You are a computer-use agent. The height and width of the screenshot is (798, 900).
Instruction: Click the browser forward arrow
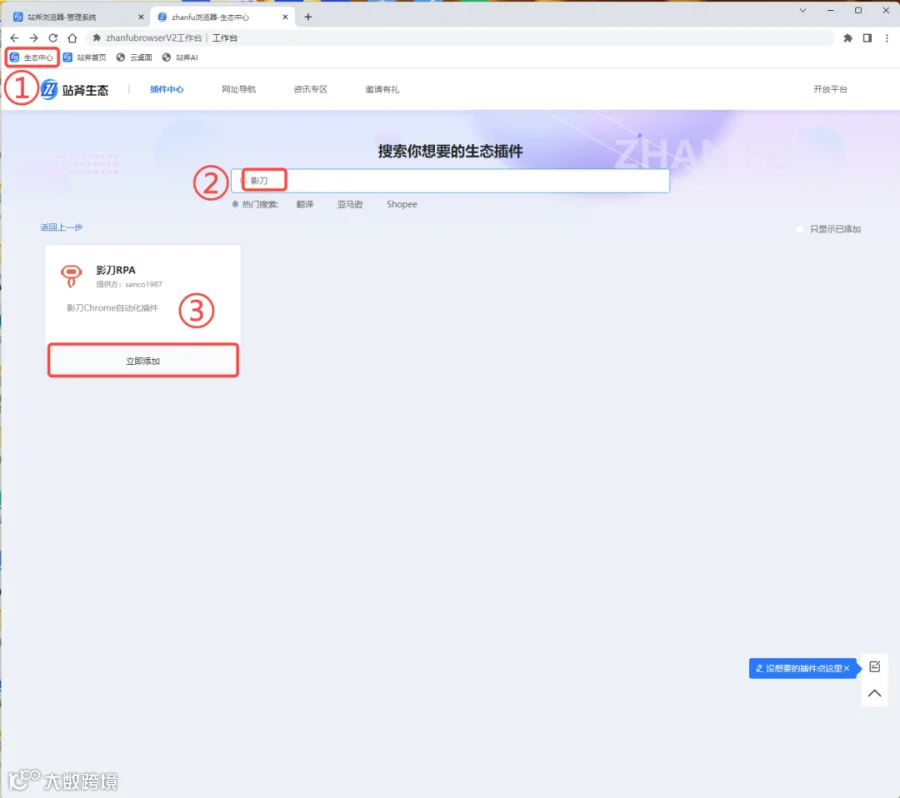click(34, 38)
